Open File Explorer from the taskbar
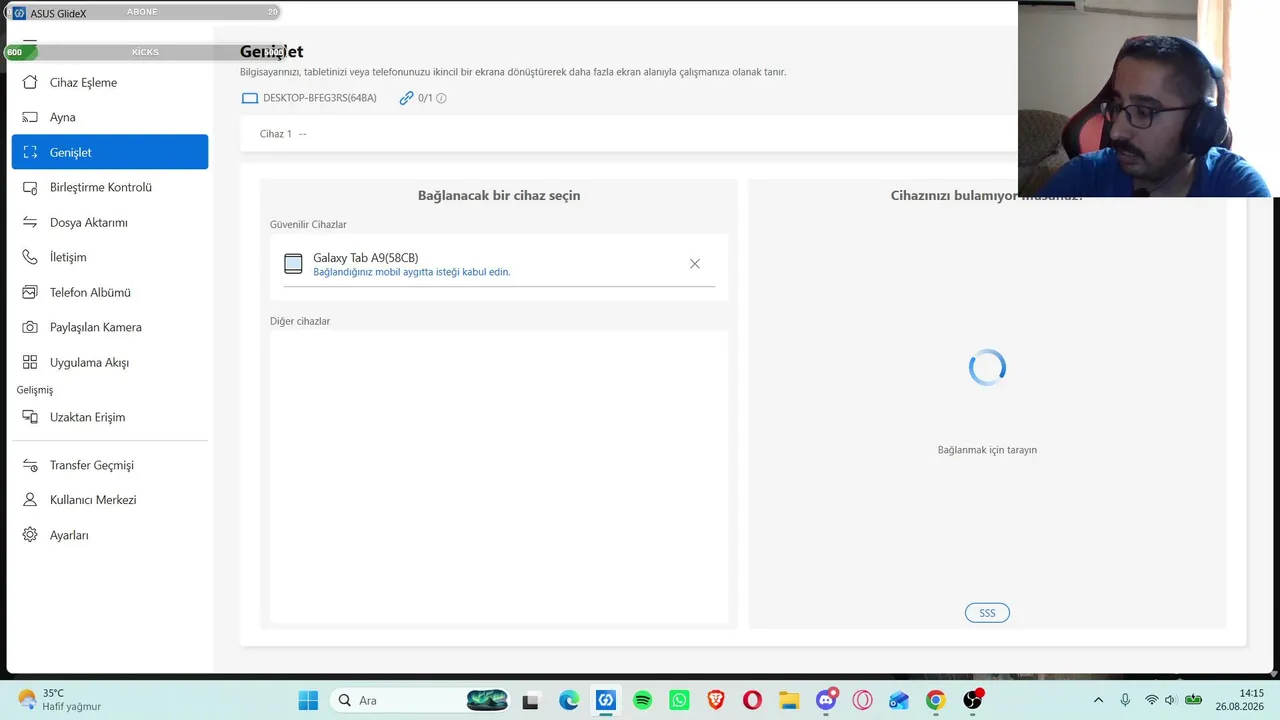Image resolution: width=1280 pixels, height=720 pixels. tap(789, 700)
